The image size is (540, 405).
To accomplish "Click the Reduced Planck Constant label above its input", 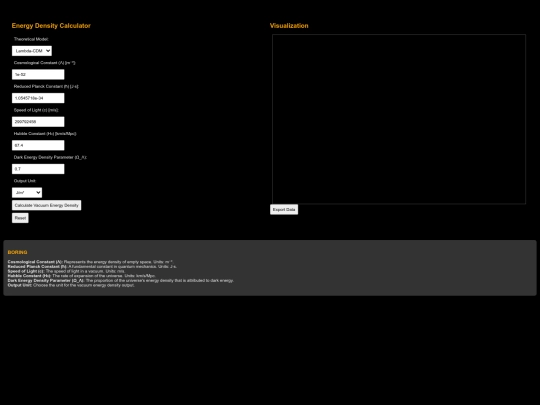I will [46, 86].
